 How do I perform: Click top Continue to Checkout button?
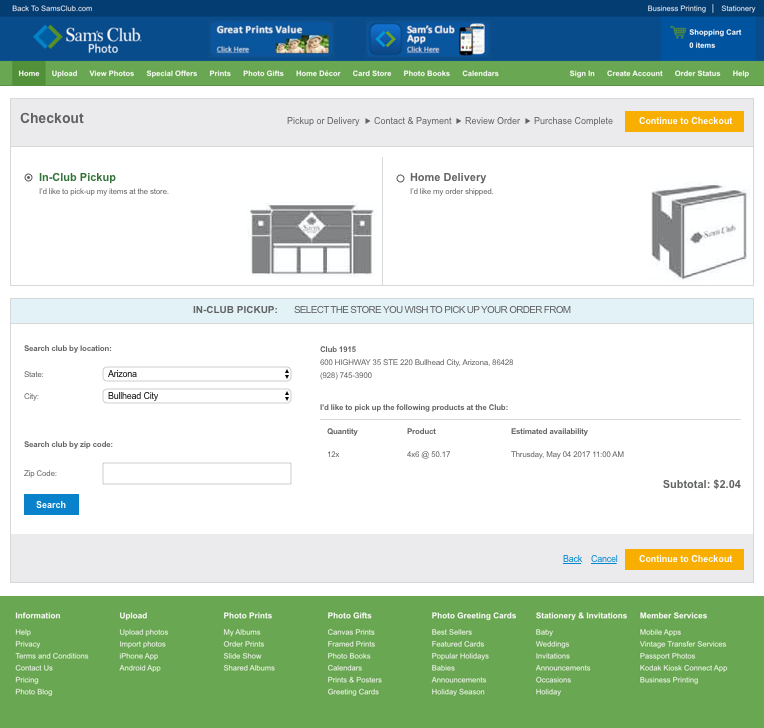point(684,121)
